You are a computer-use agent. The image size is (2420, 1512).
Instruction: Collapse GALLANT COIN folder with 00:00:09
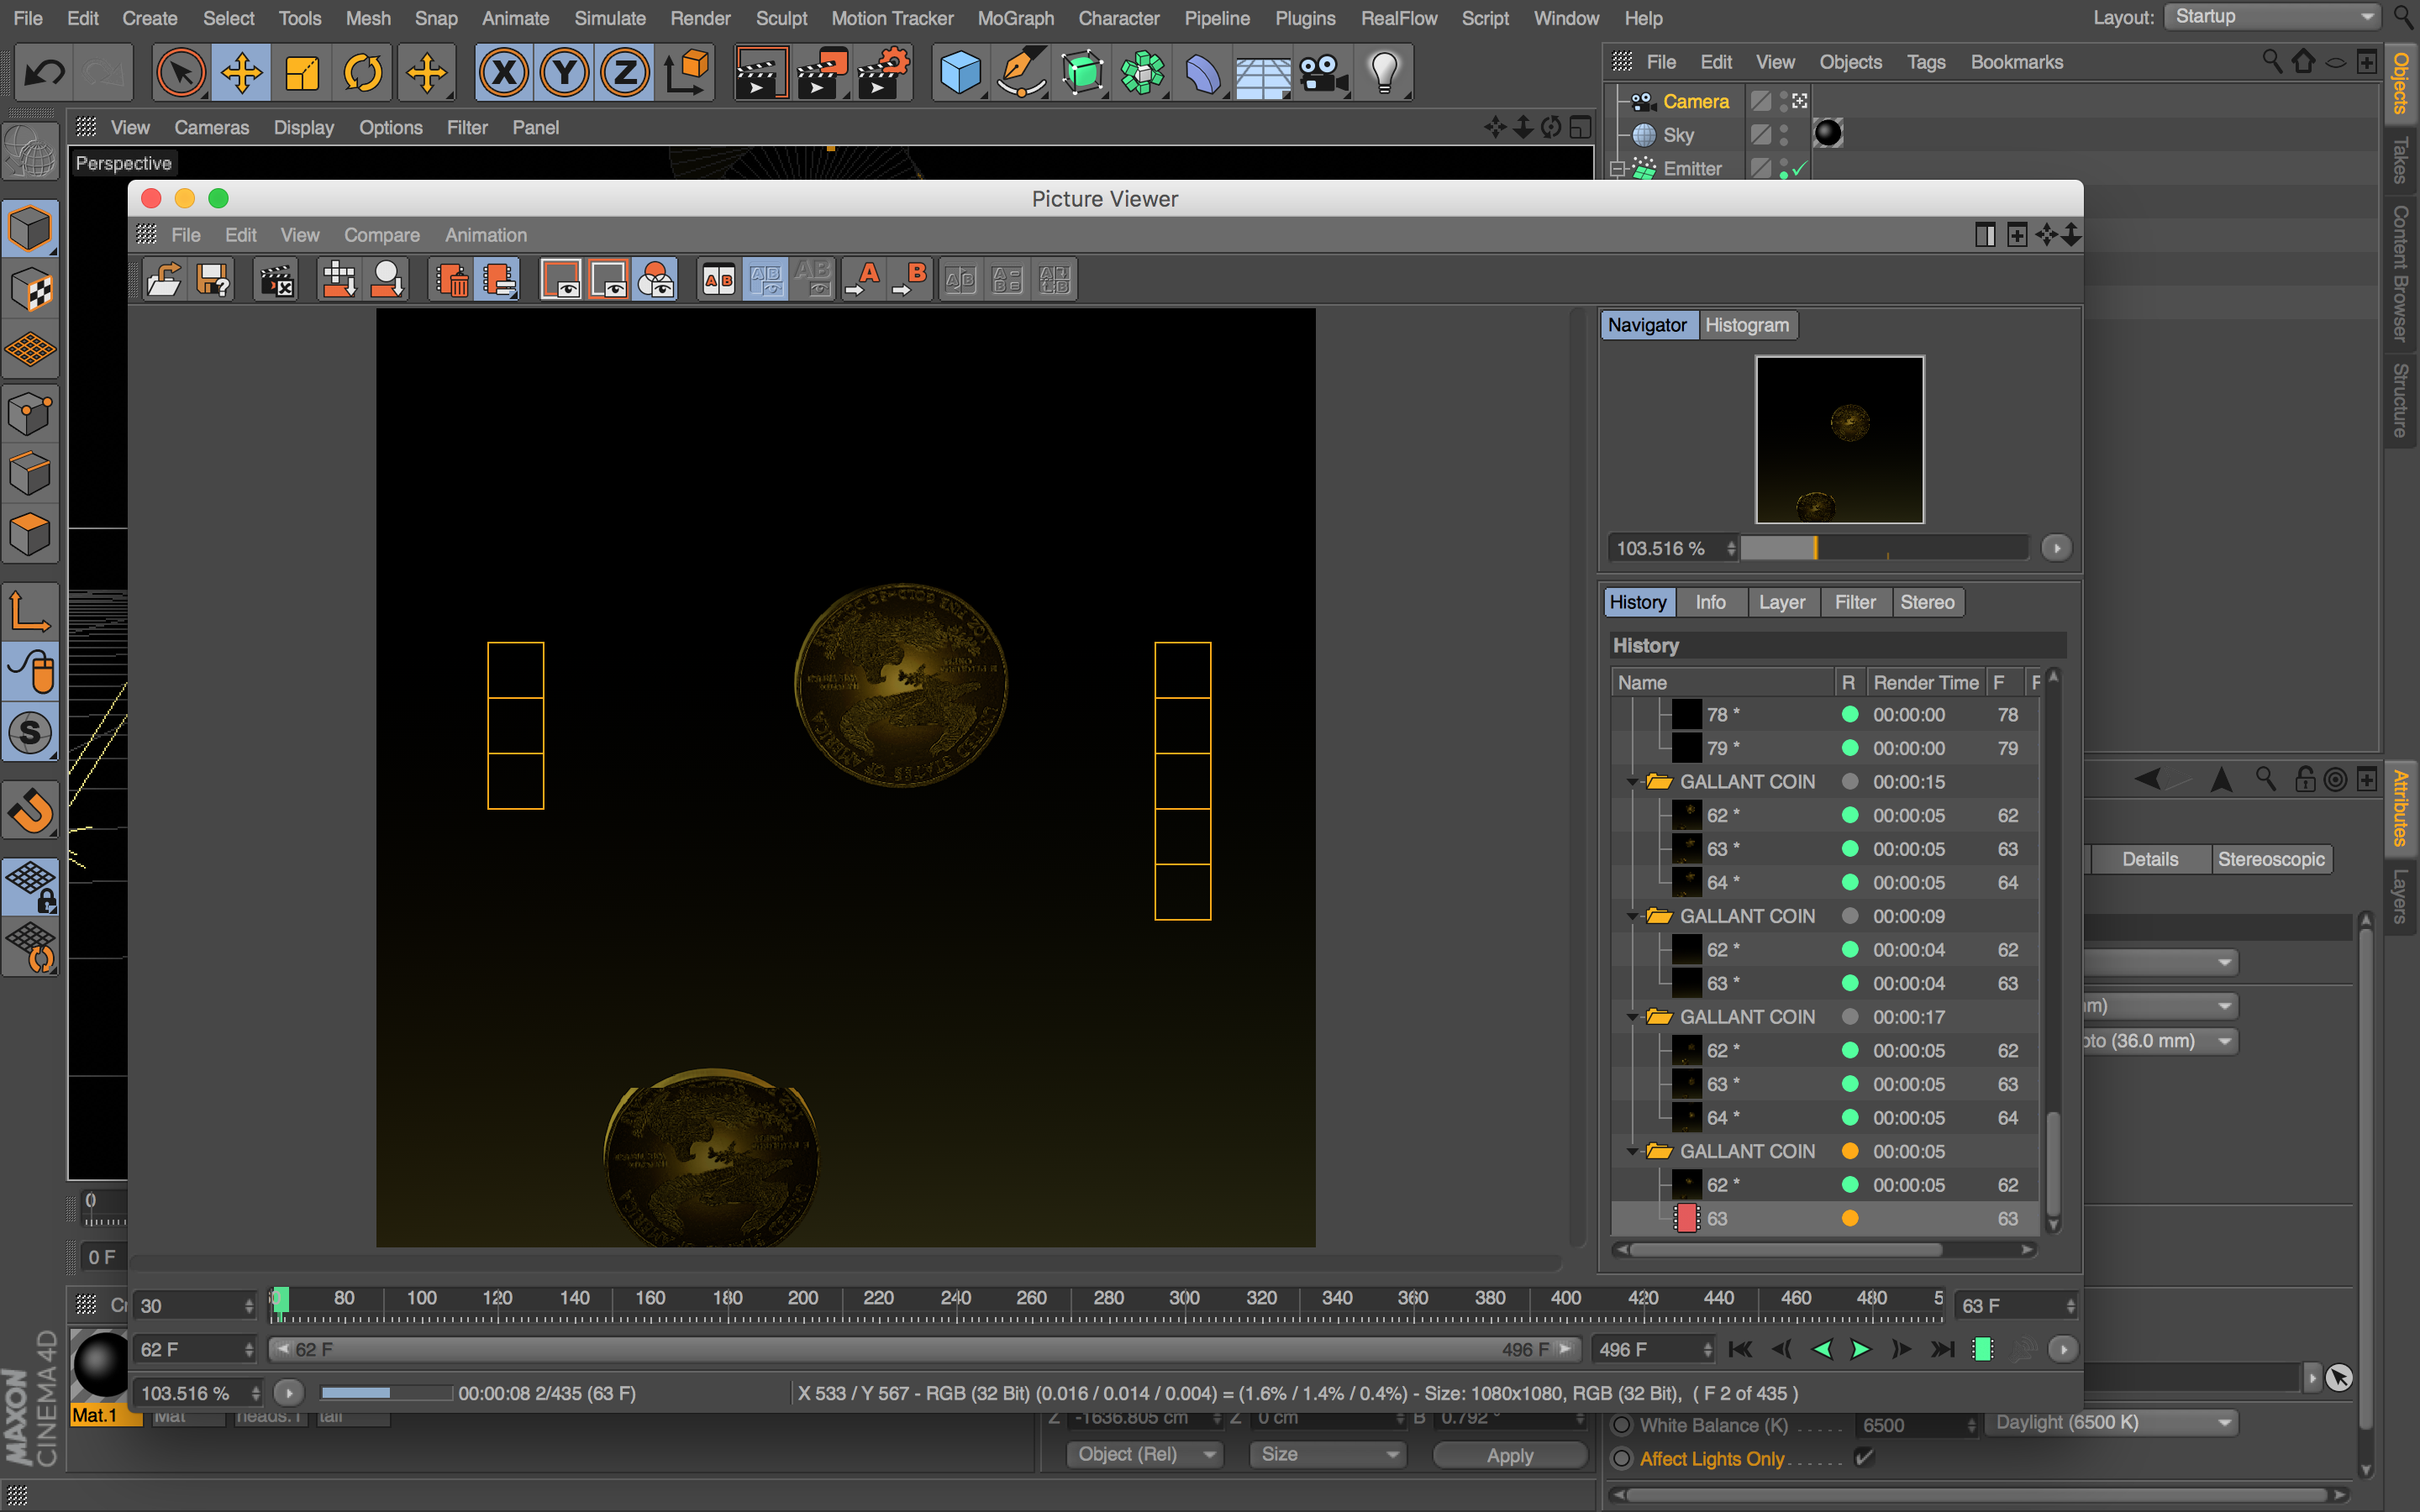click(x=1632, y=916)
